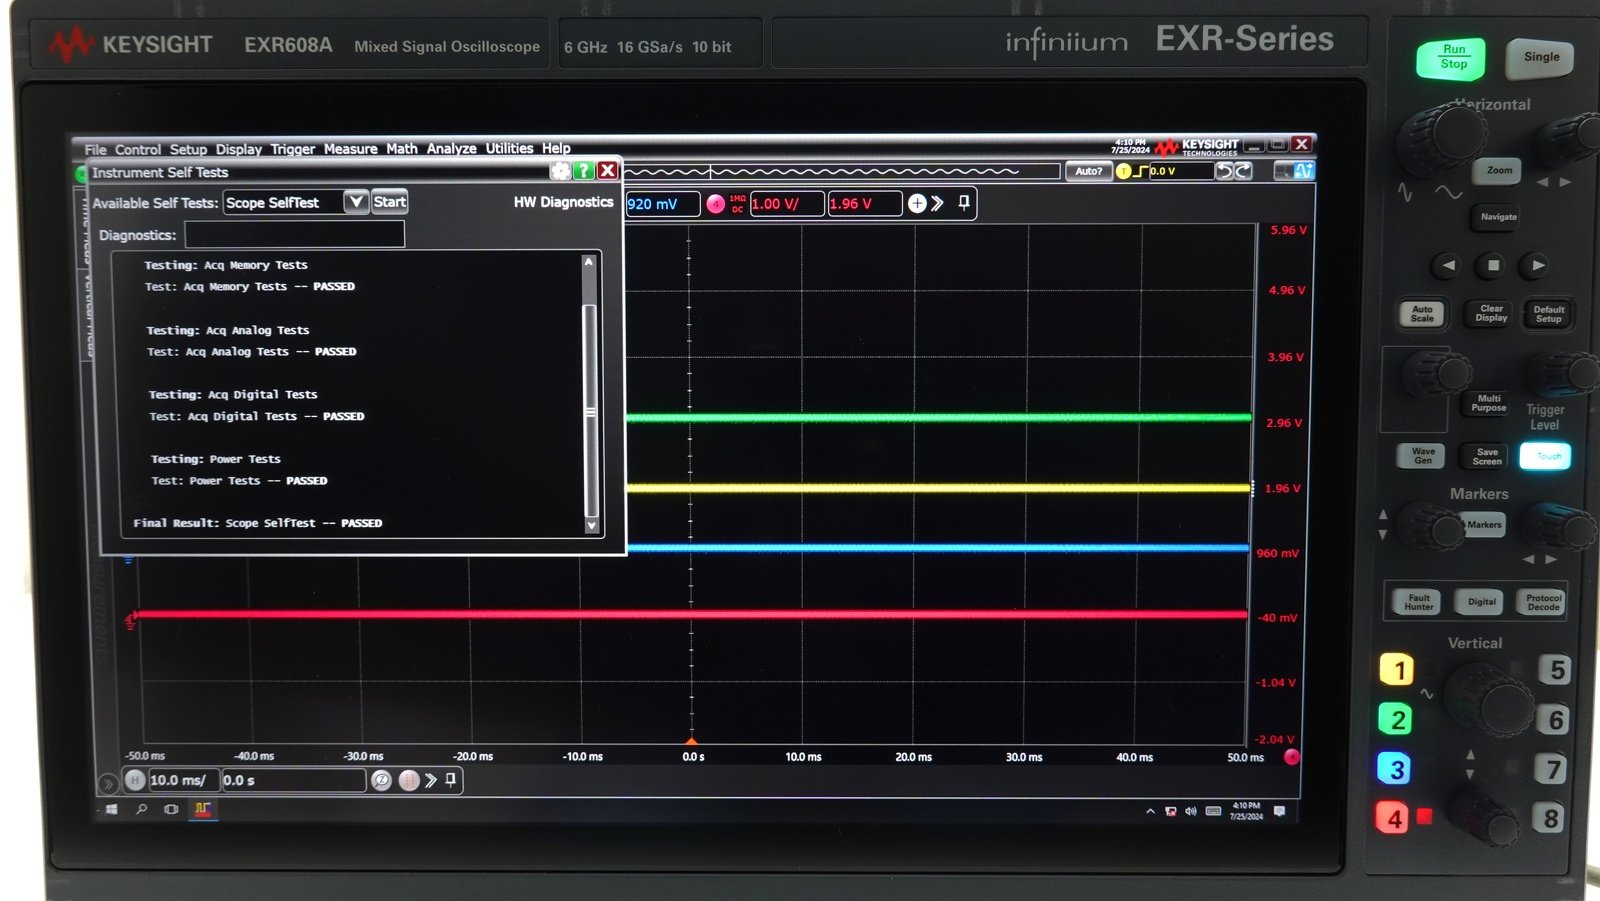1600x901 pixels.
Task: Open the Measure menu
Action: [x=350, y=149]
